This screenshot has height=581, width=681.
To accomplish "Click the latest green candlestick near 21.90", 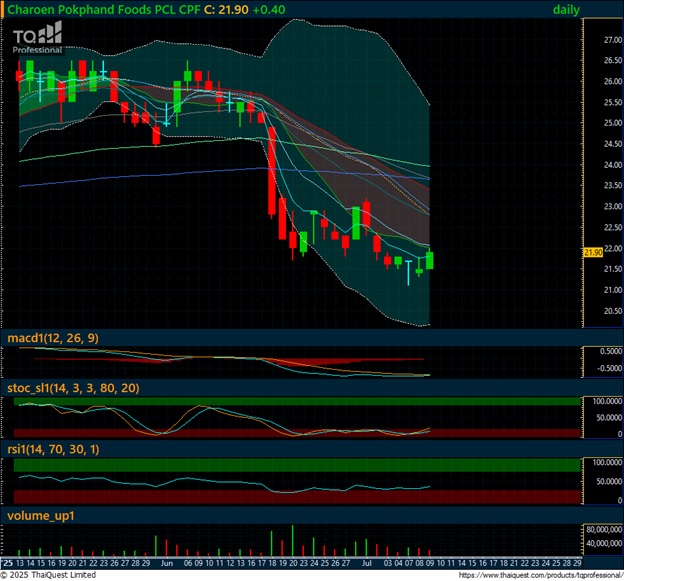I will (x=430, y=261).
